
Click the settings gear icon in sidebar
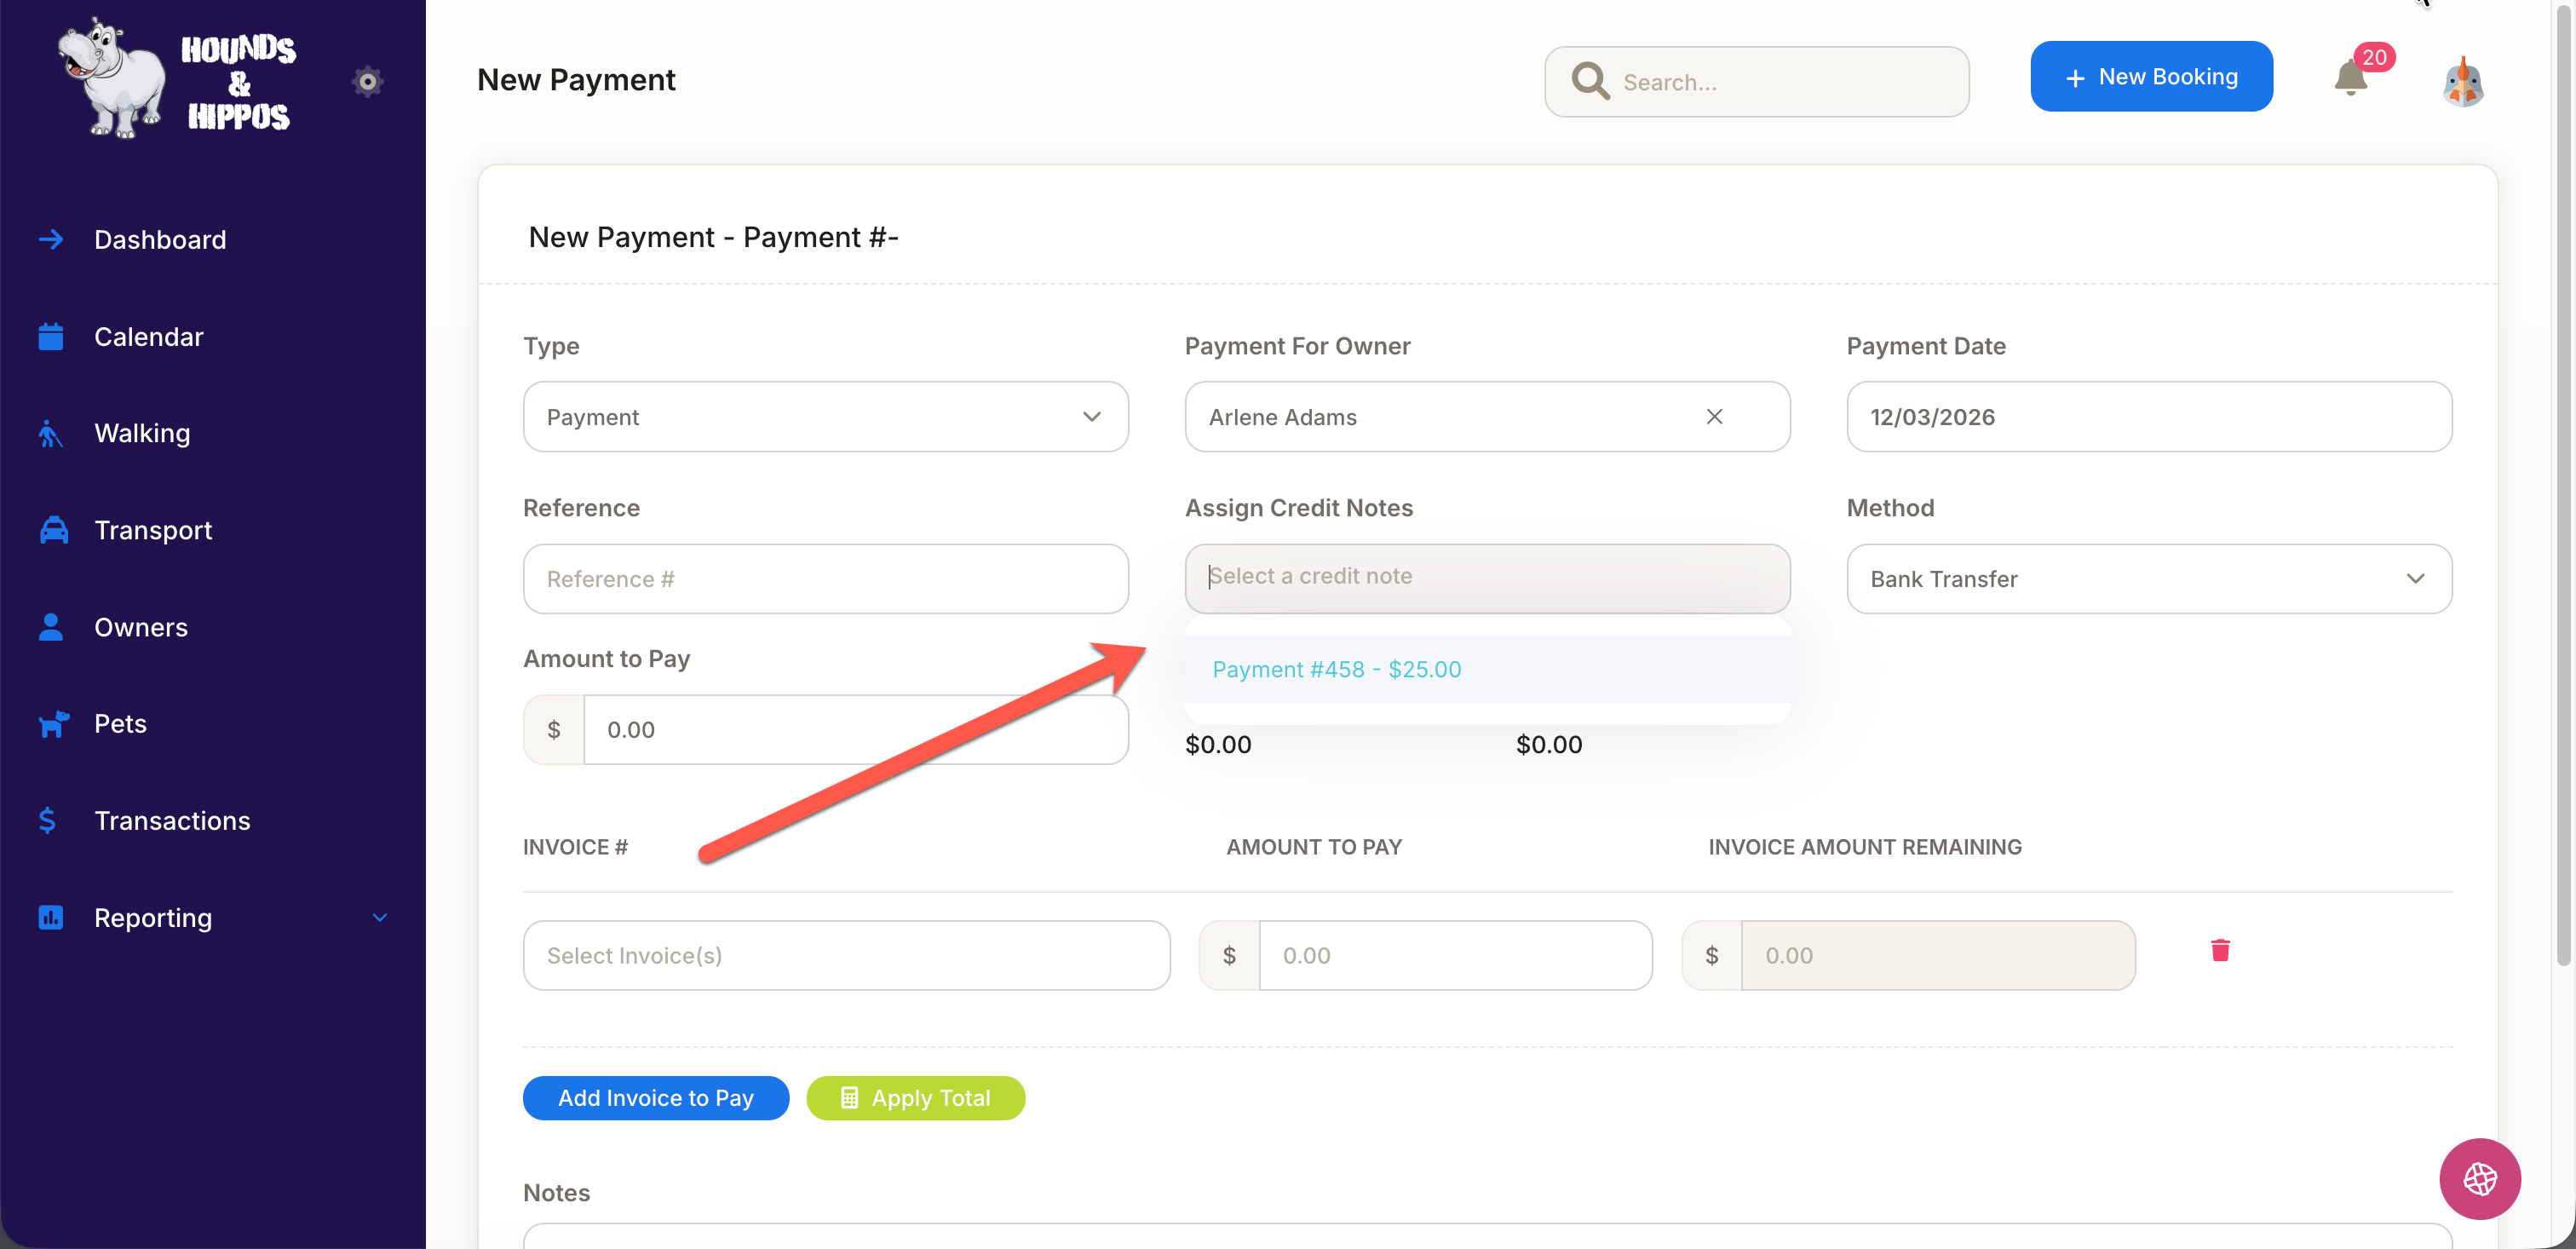coord(367,81)
